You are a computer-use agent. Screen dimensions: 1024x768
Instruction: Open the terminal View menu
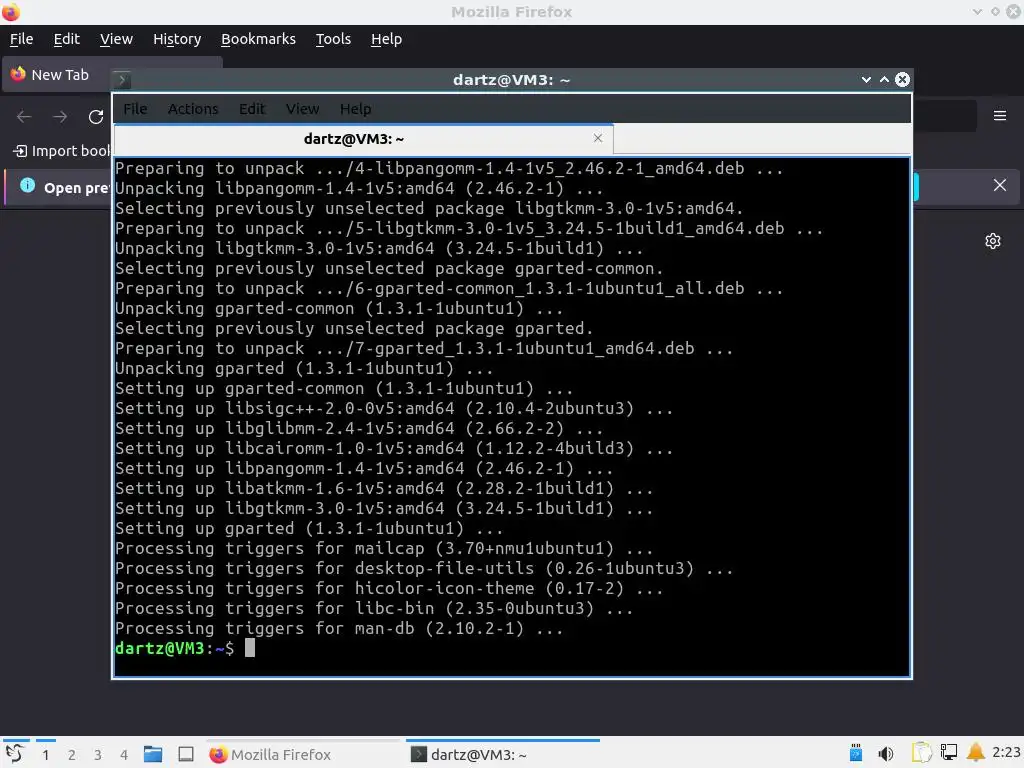[302, 109]
